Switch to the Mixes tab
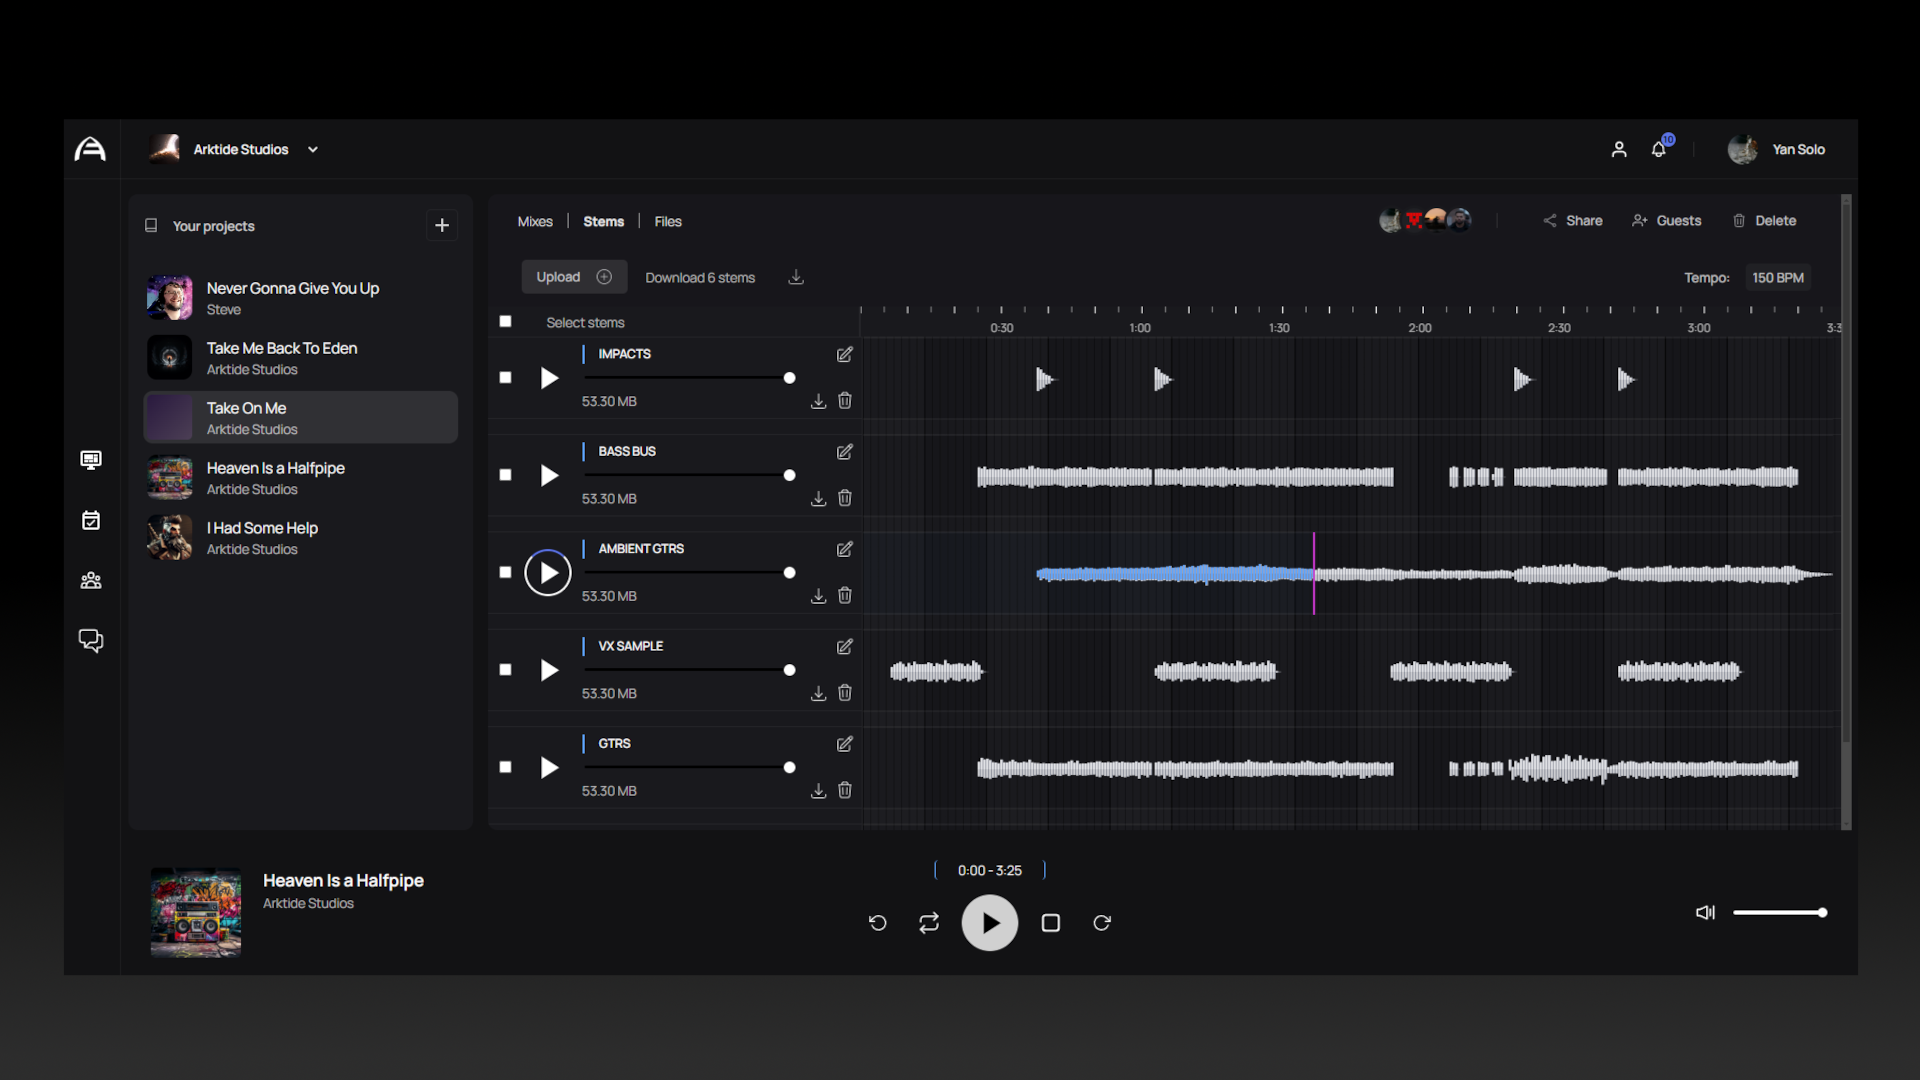The width and height of the screenshot is (1920, 1080). click(535, 221)
